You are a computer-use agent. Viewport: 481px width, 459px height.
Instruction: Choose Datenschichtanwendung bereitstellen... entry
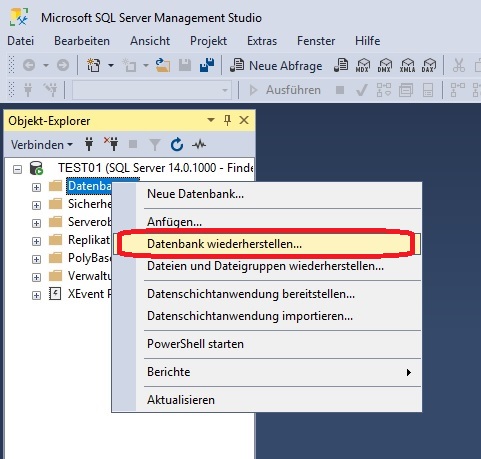click(x=267, y=294)
